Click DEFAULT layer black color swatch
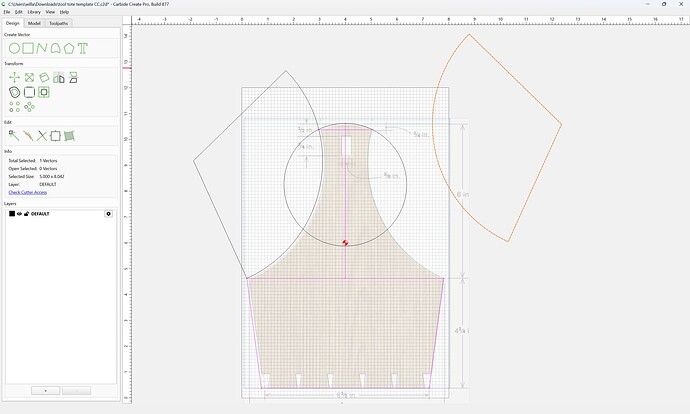Screen dimensions: 690x414 click(12, 214)
